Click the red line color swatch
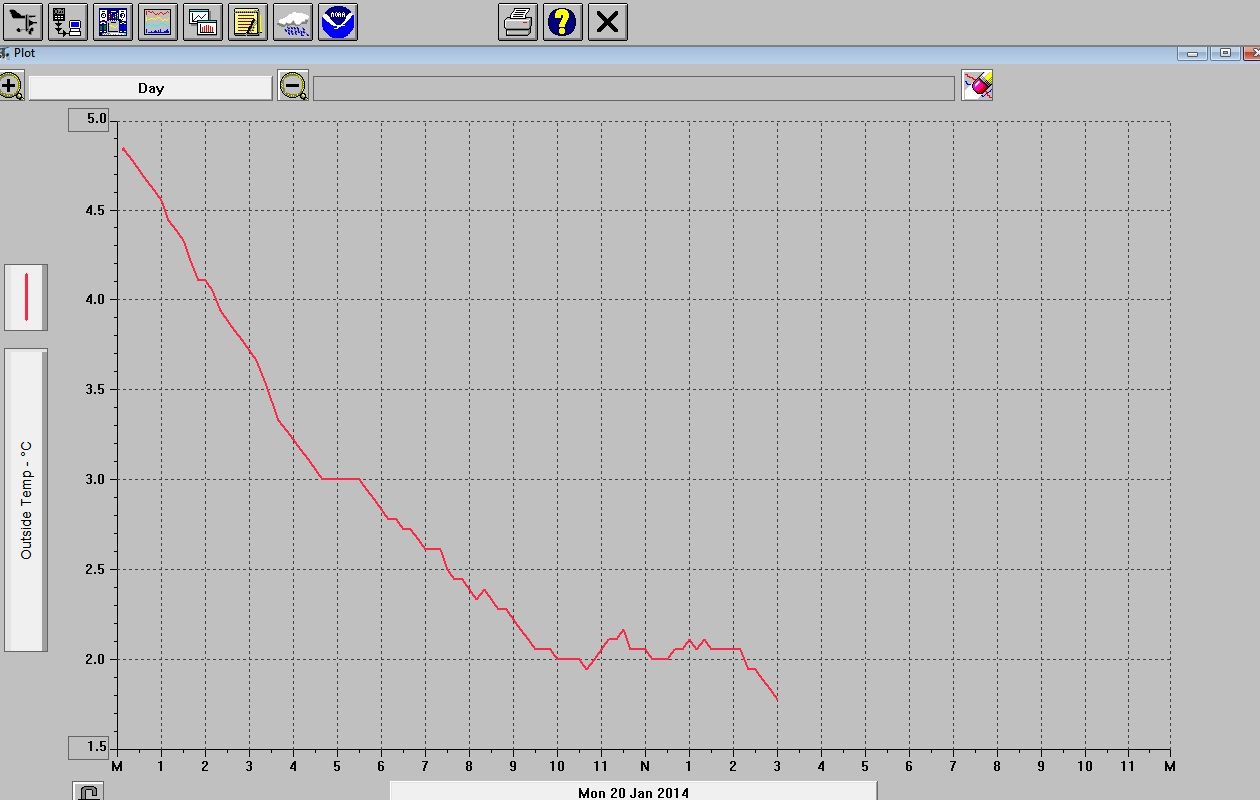Screen dimensions: 1260x800 [x=26, y=296]
